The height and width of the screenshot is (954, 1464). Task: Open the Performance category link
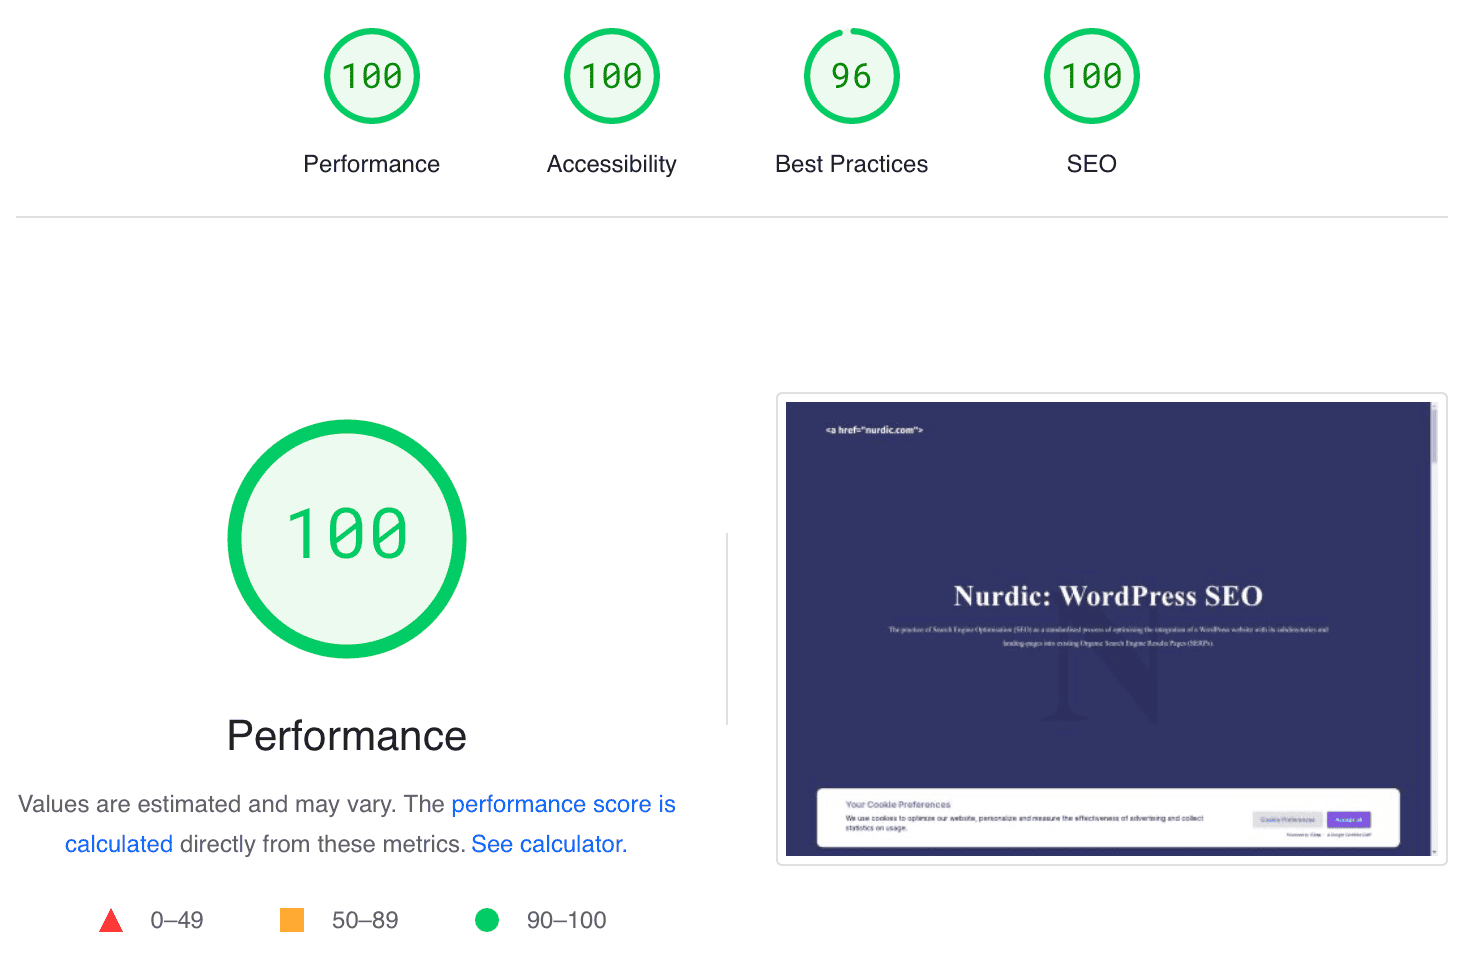pos(372,164)
